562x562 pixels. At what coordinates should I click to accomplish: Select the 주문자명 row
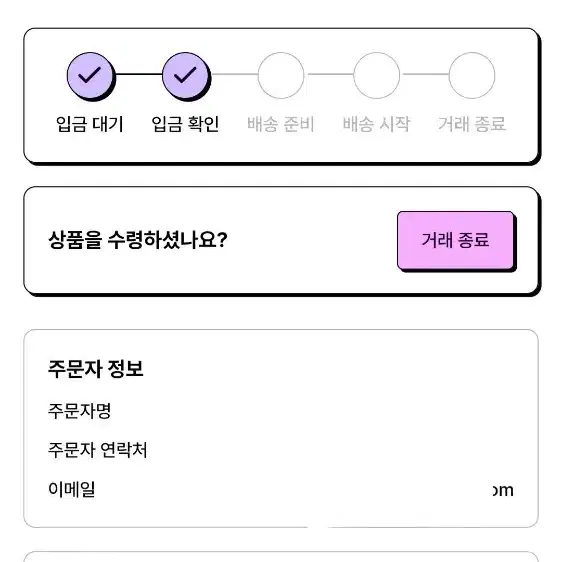281,411
